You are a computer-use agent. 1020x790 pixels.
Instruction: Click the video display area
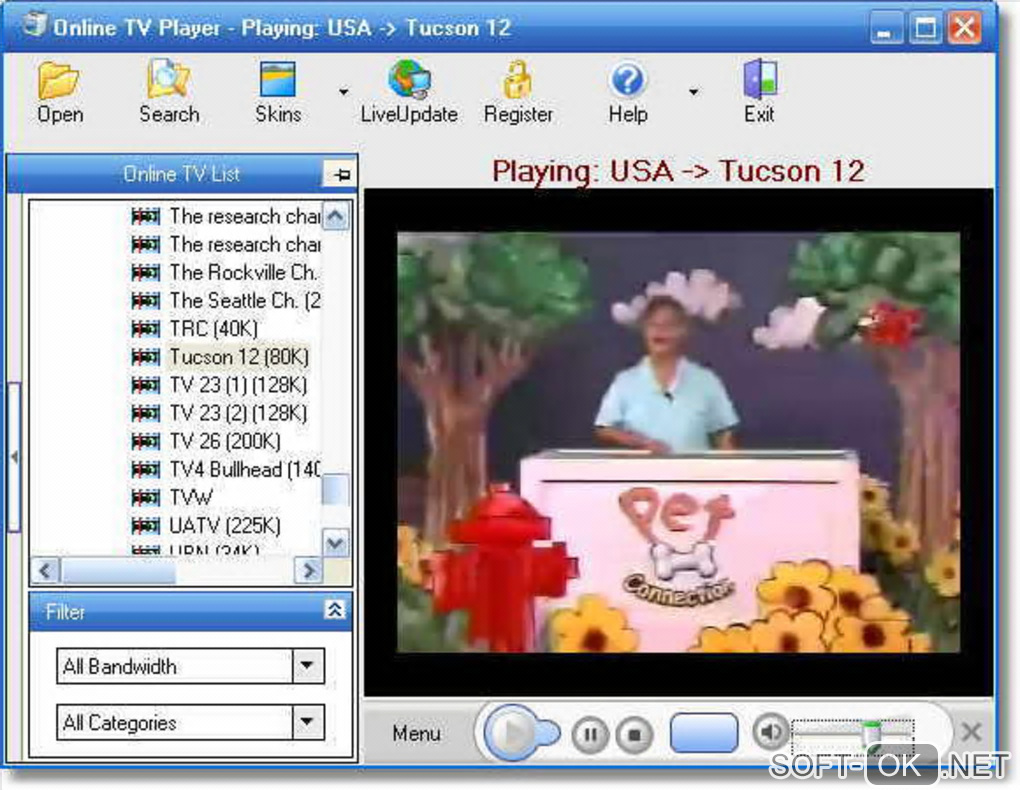pos(678,443)
